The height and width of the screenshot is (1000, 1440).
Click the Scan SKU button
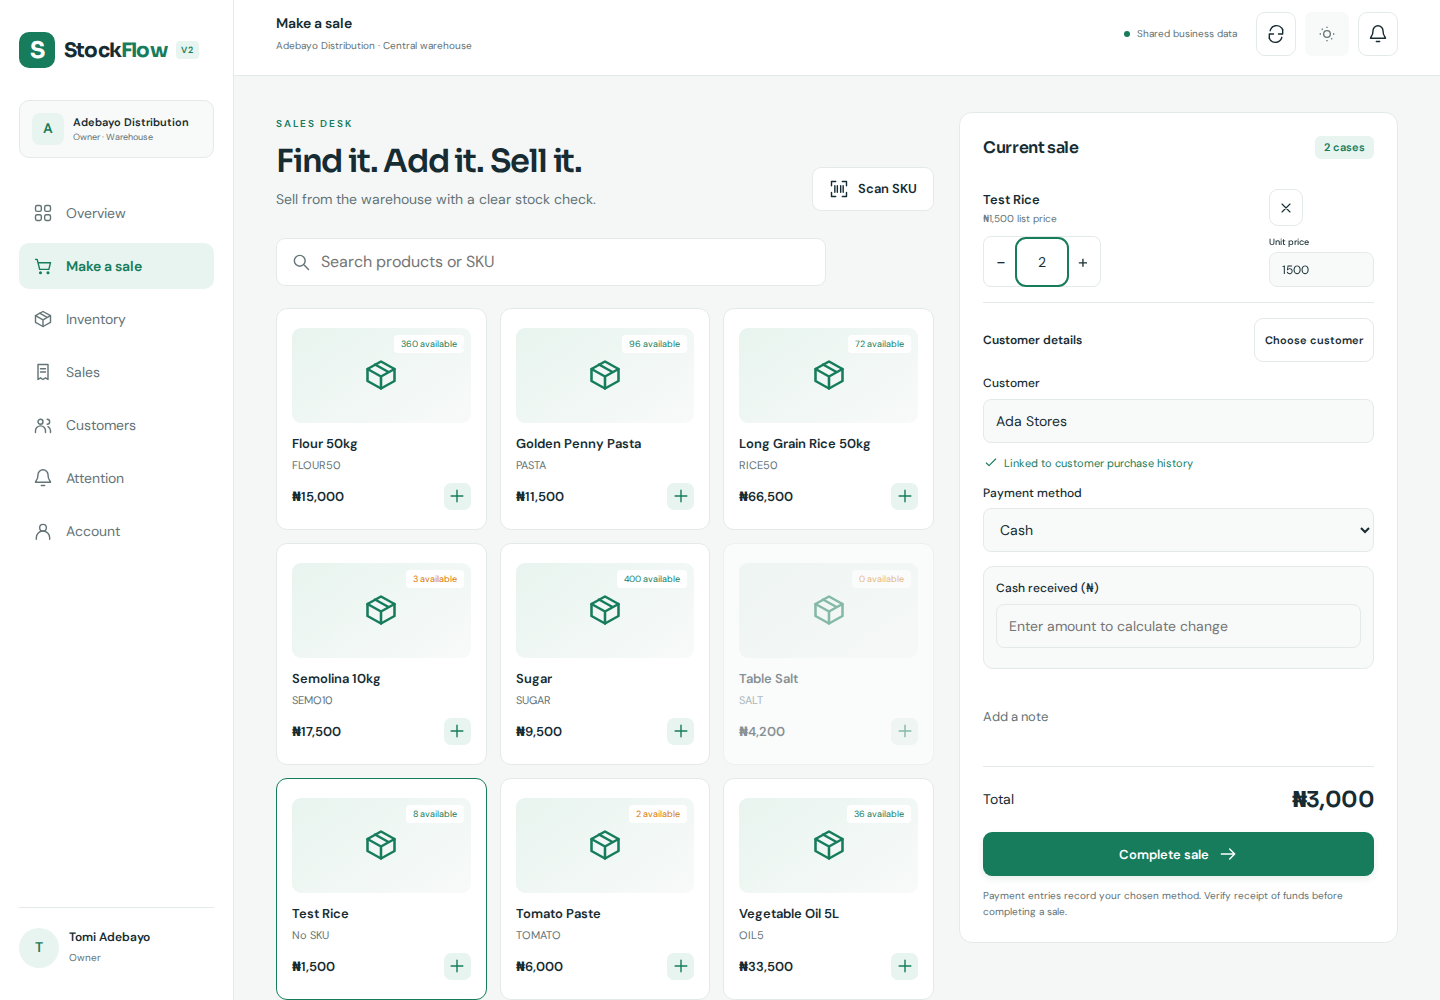pos(873,189)
